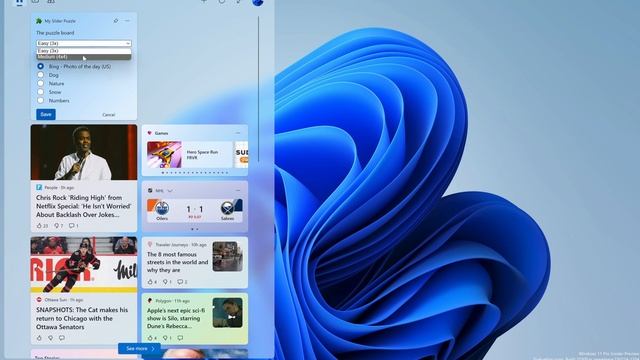Click the Oilers team logo
Image resolution: width=640 pixels, height=360 pixels.
(x=162, y=208)
